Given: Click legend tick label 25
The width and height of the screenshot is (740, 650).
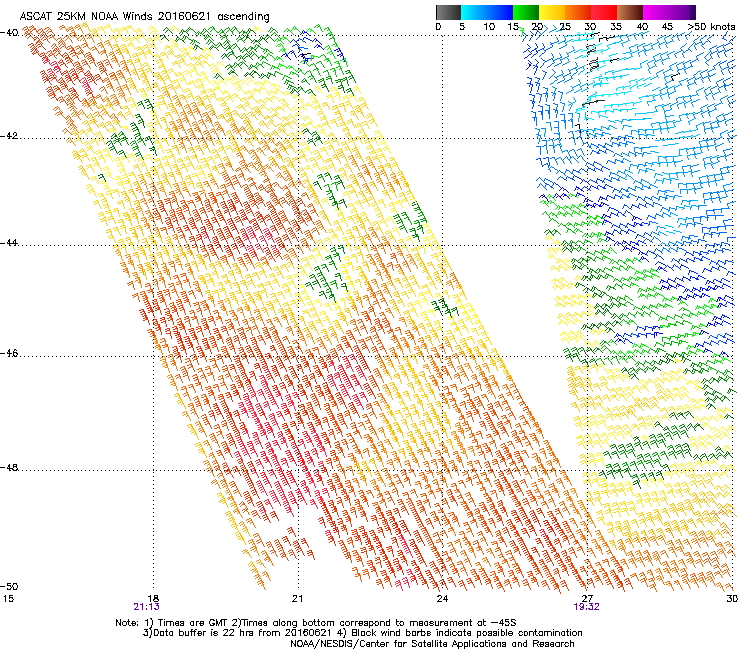Looking at the screenshot, I should tap(565, 27).
